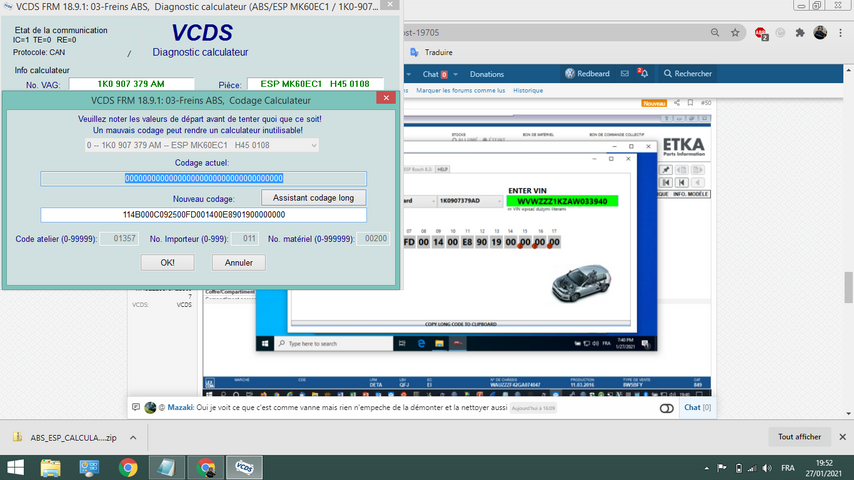Click the Annuler button
Screen dimensions: 854x480
(239, 263)
